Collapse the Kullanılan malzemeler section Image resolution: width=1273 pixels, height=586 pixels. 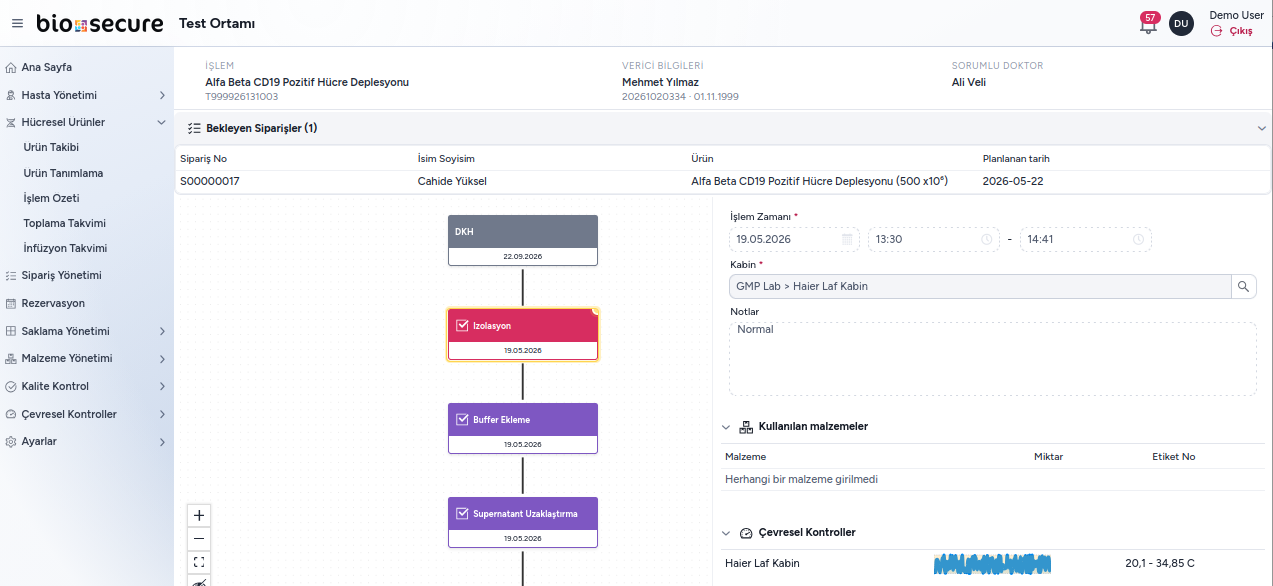[x=726, y=427]
